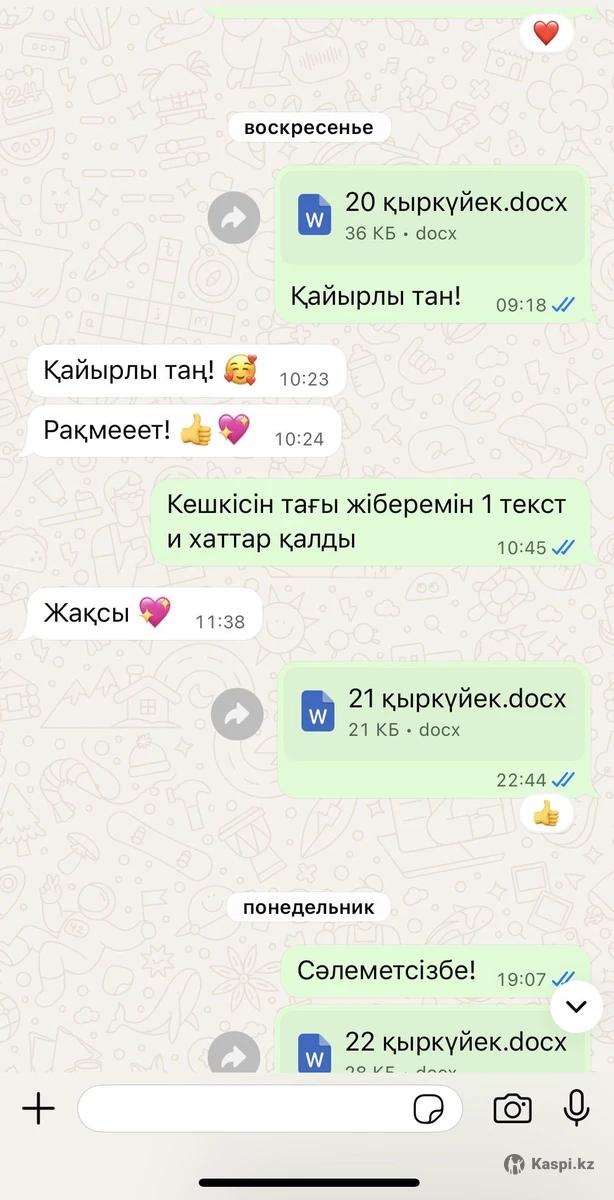Tap the "понедельник" date label
Screen dimensions: 614x1200
[x=309, y=907]
